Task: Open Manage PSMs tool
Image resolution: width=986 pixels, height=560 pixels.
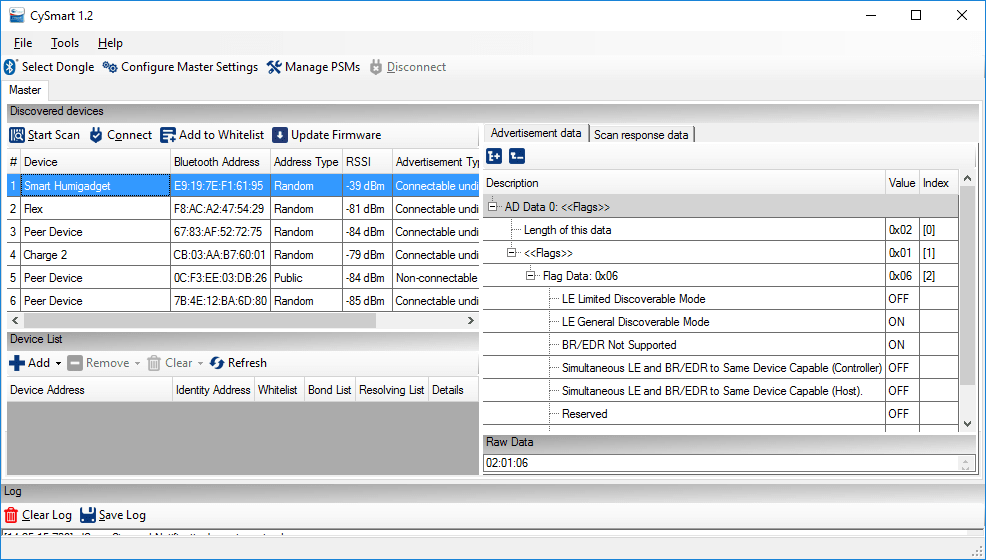Action: 313,67
